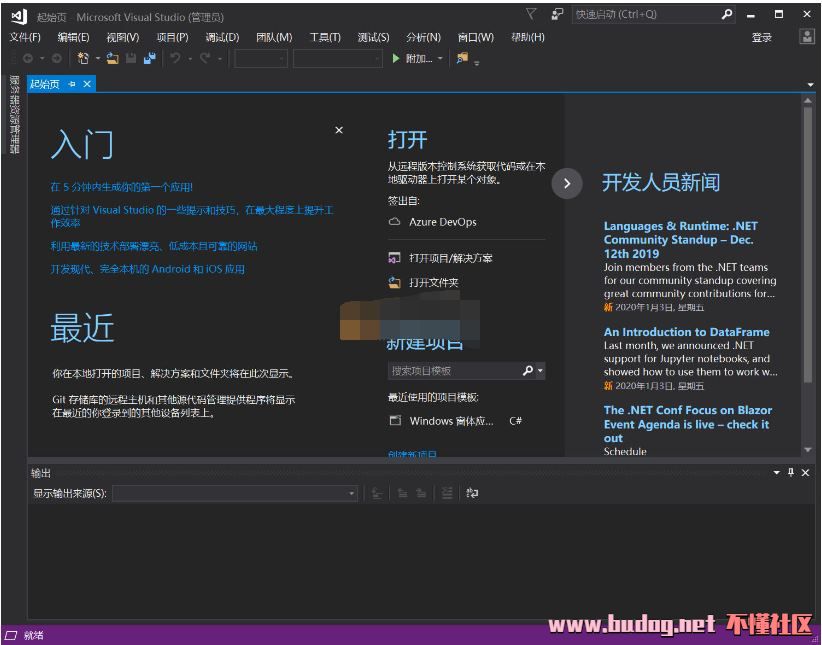Image resolution: width=822 pixels, height=645 pixels.
Task: Clear all output with the toolbar icon
Action: [x=447, y=493]
